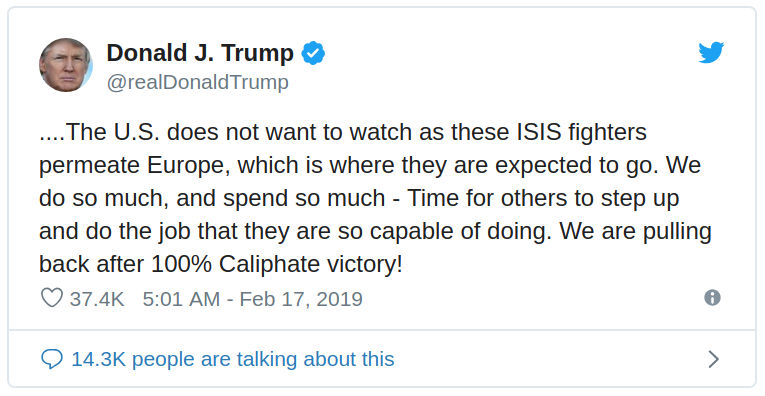Image resolution: width=765 pixels, height=396 pixels.
Task: Click the blue reply speech bubble icon
Action: click(x=52, y=359)
